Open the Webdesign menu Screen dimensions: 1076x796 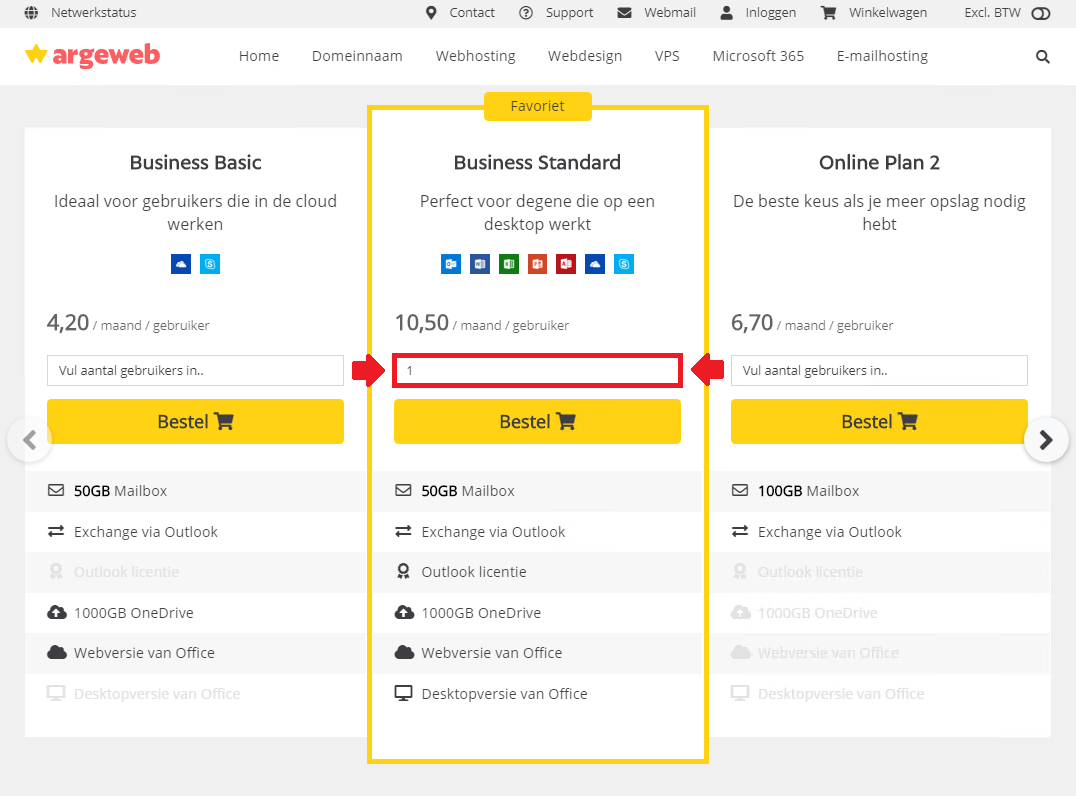[585, 56]
